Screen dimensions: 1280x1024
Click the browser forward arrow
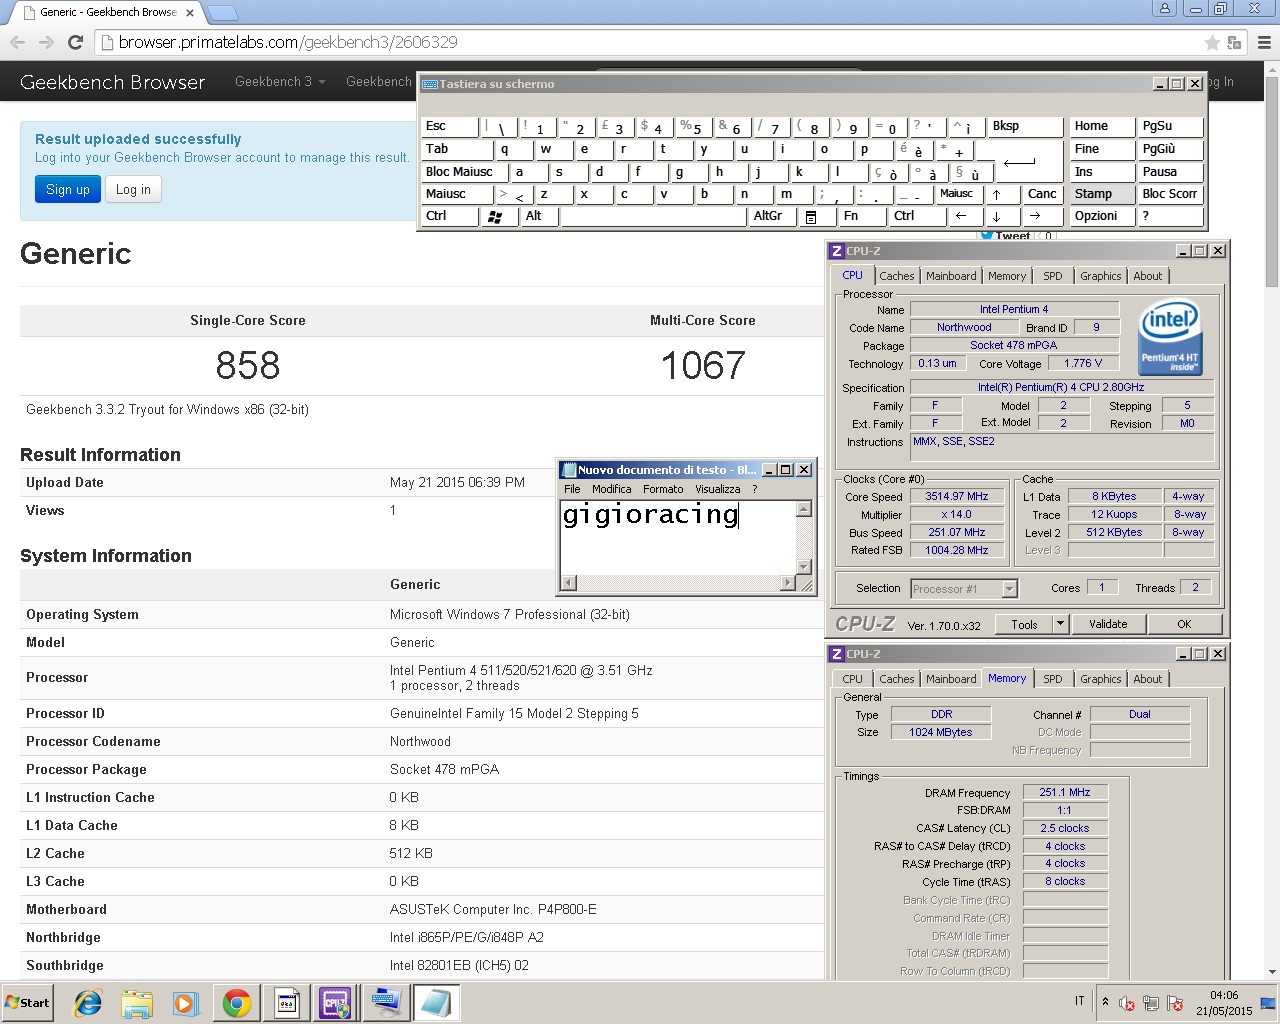(46, 42)
